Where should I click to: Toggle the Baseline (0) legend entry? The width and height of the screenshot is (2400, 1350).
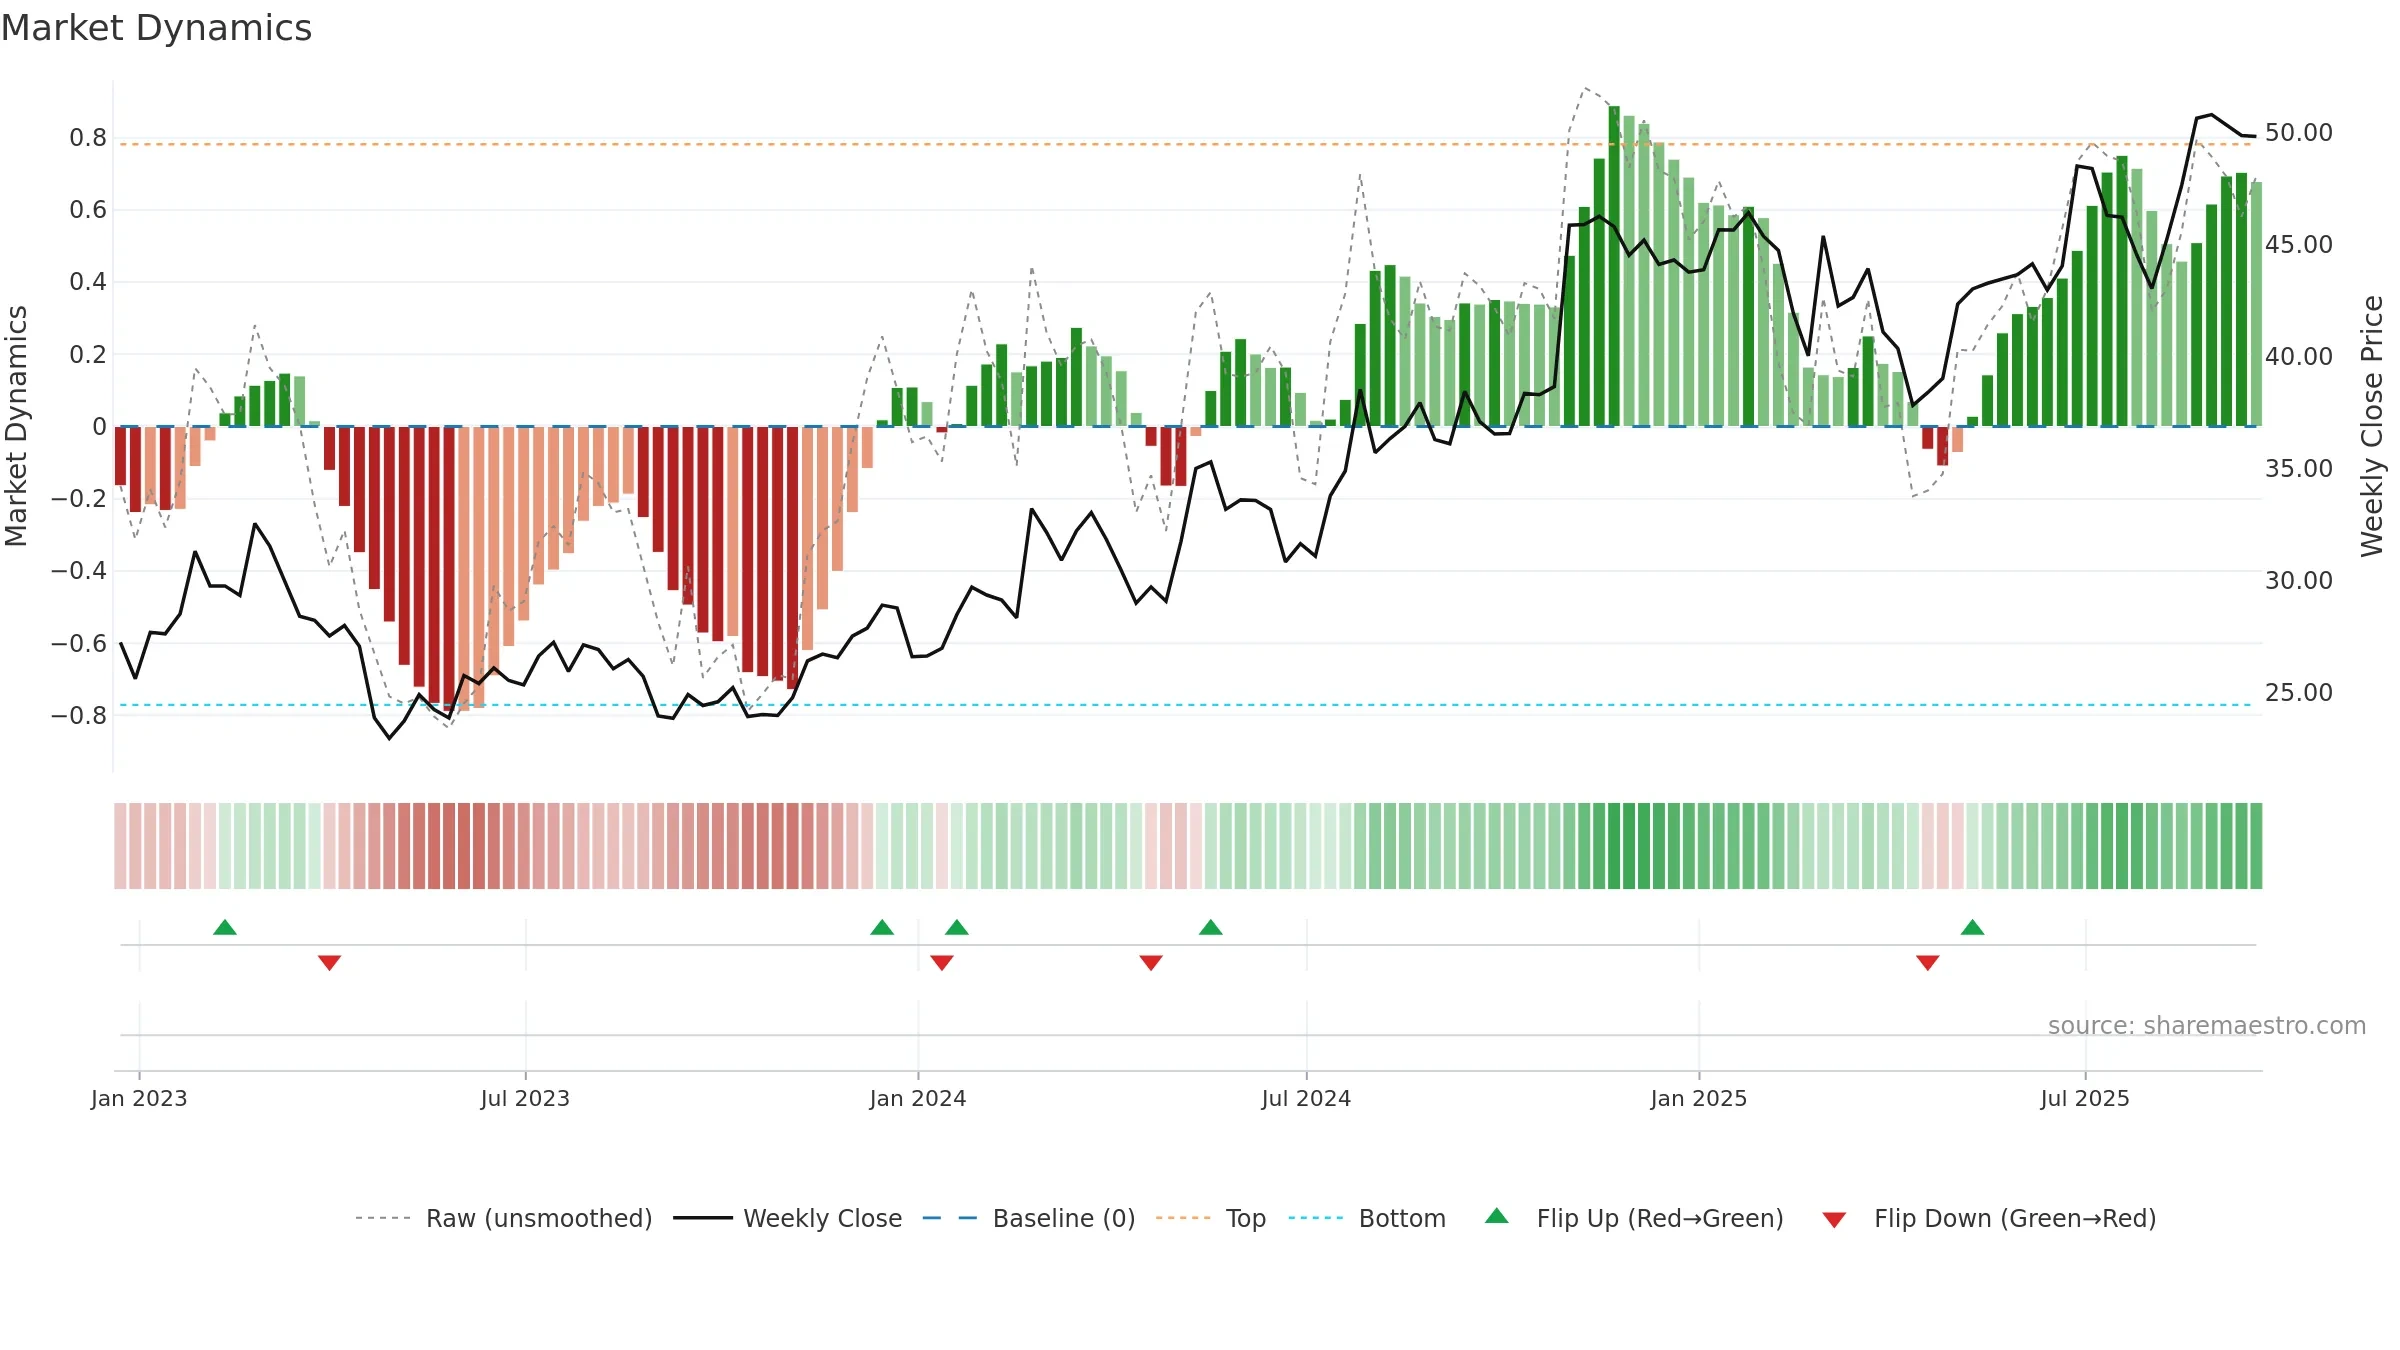[x=1029, y=1218]
